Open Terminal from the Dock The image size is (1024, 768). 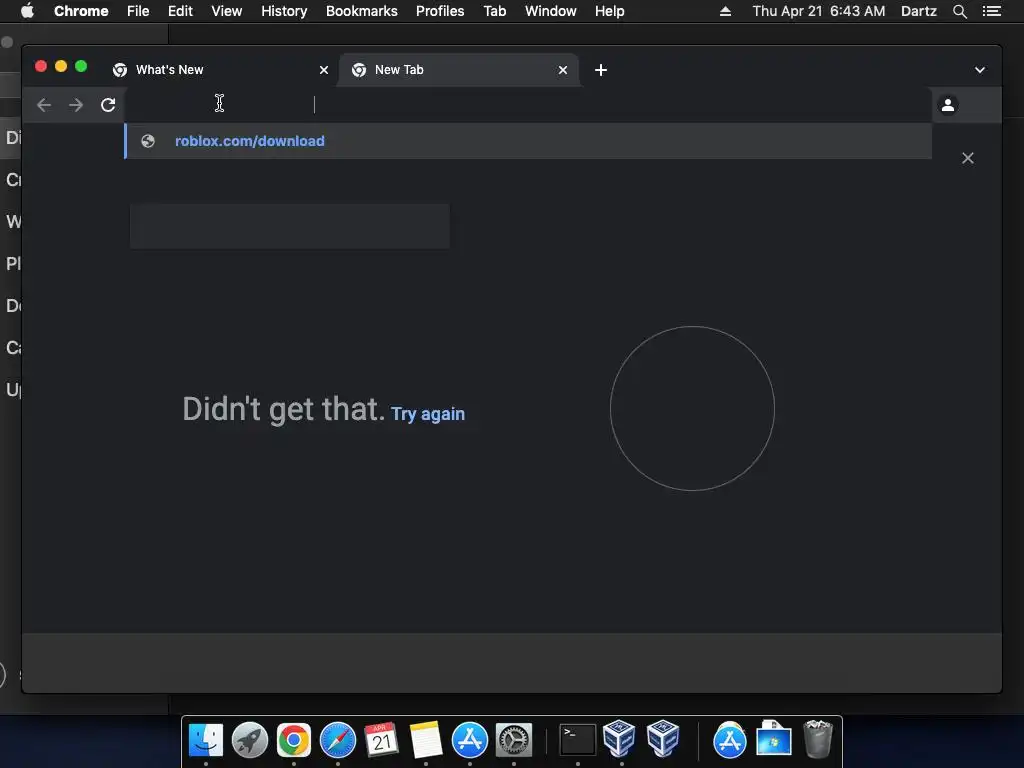578,741
